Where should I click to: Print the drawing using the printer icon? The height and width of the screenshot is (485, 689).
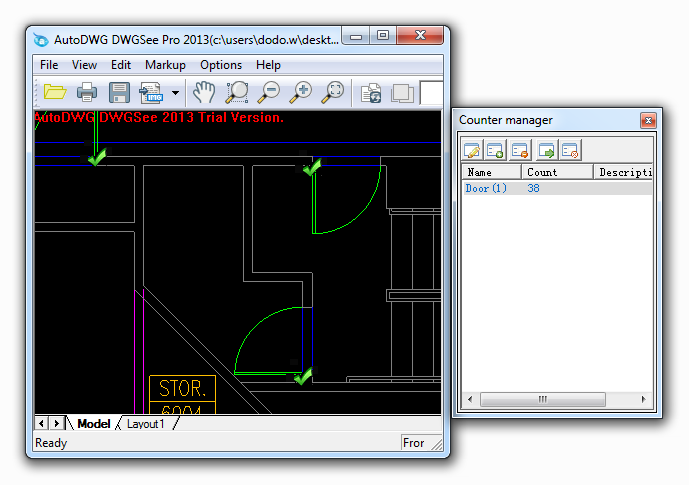pos(87,92)
